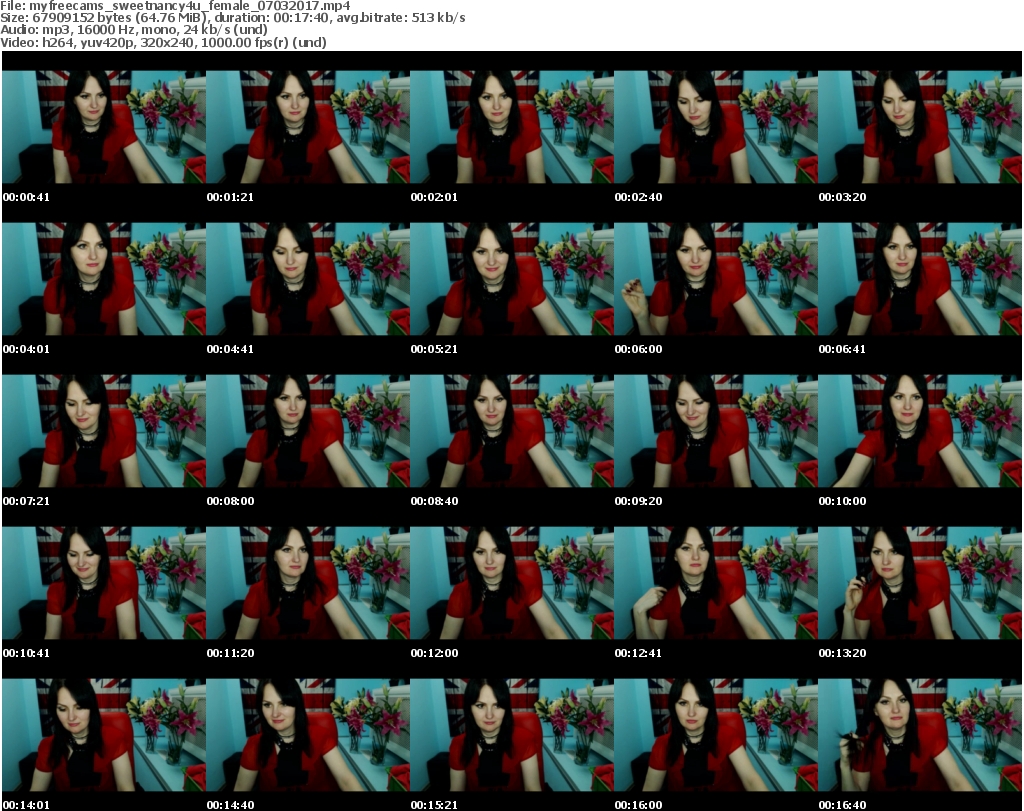Choose the video frame at 00:12:41
Image resolution: width=1024 pixels, height=811 pixels.
[716, 583]
